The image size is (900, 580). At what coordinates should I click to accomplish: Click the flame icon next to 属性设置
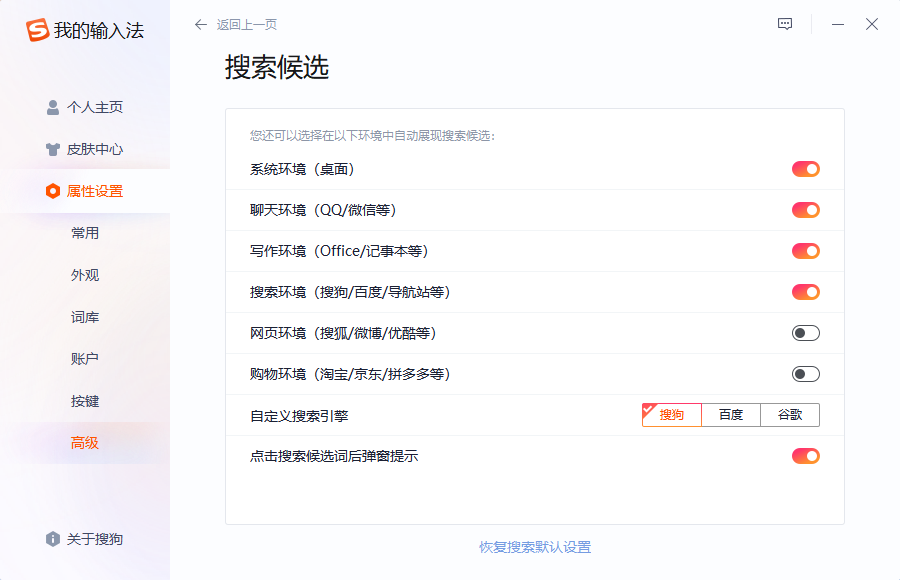[55, 191]
